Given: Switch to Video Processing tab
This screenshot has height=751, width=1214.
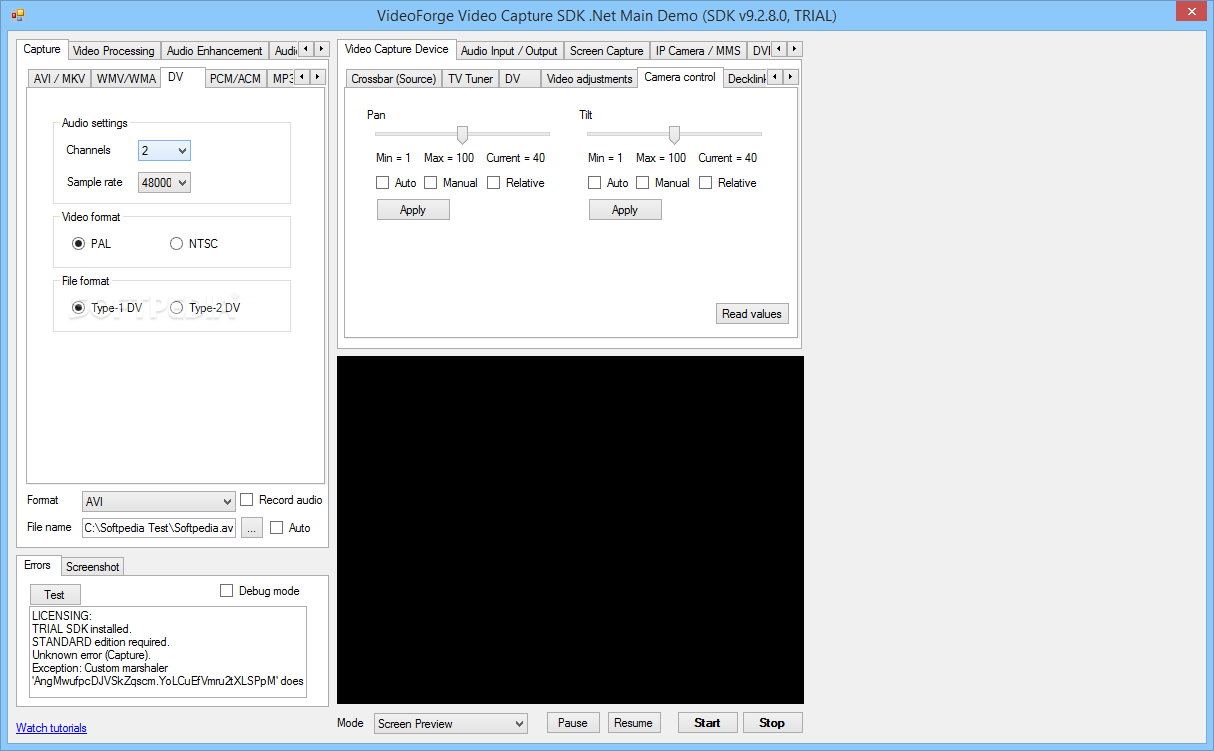Looking at the screenshot, I should (x=114, y=51).
